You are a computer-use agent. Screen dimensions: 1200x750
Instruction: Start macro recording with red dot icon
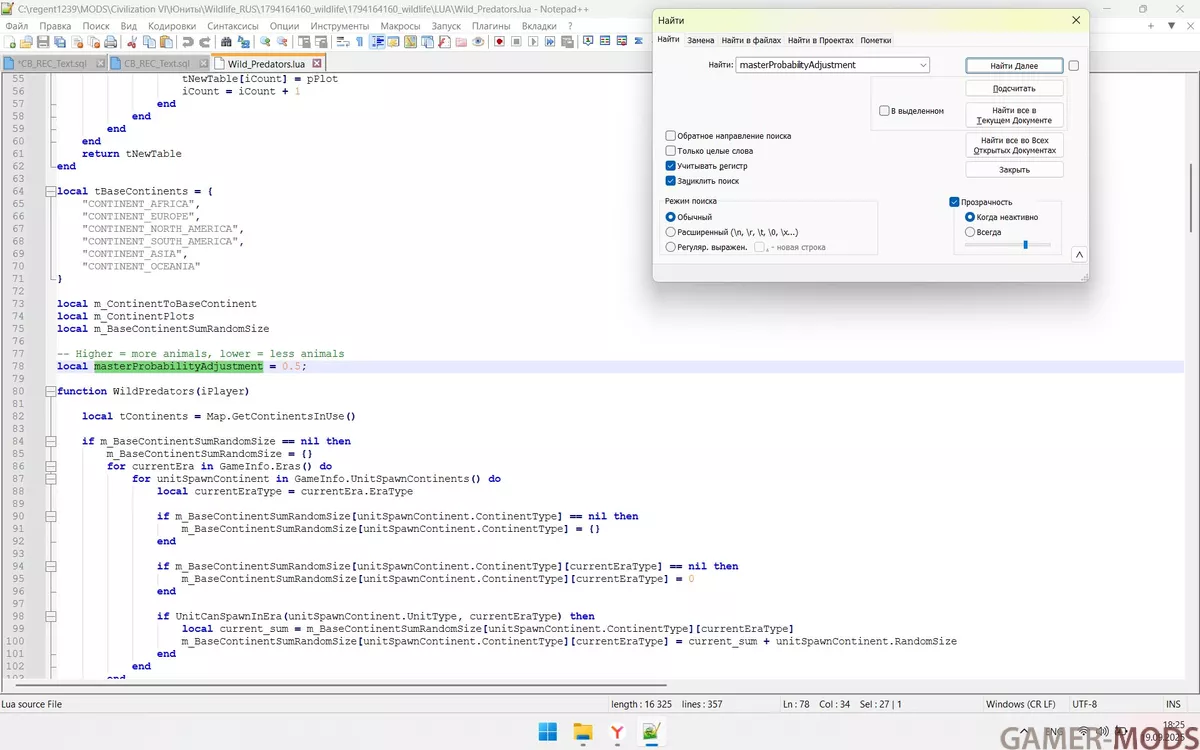(x=500, y=42)
